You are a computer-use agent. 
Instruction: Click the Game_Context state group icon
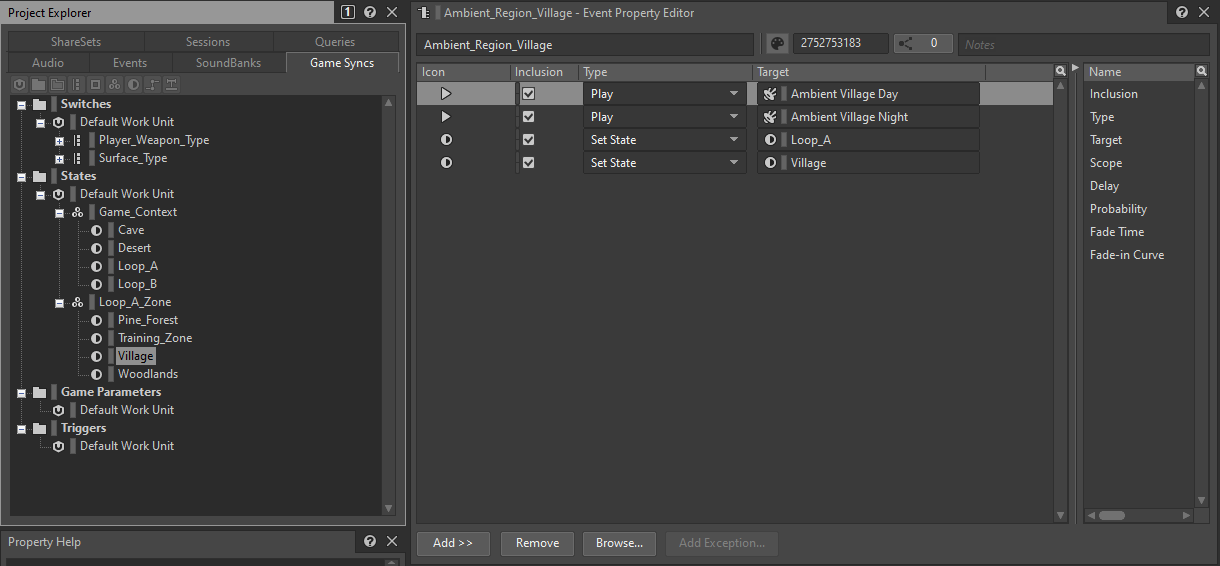click(77, 212)
